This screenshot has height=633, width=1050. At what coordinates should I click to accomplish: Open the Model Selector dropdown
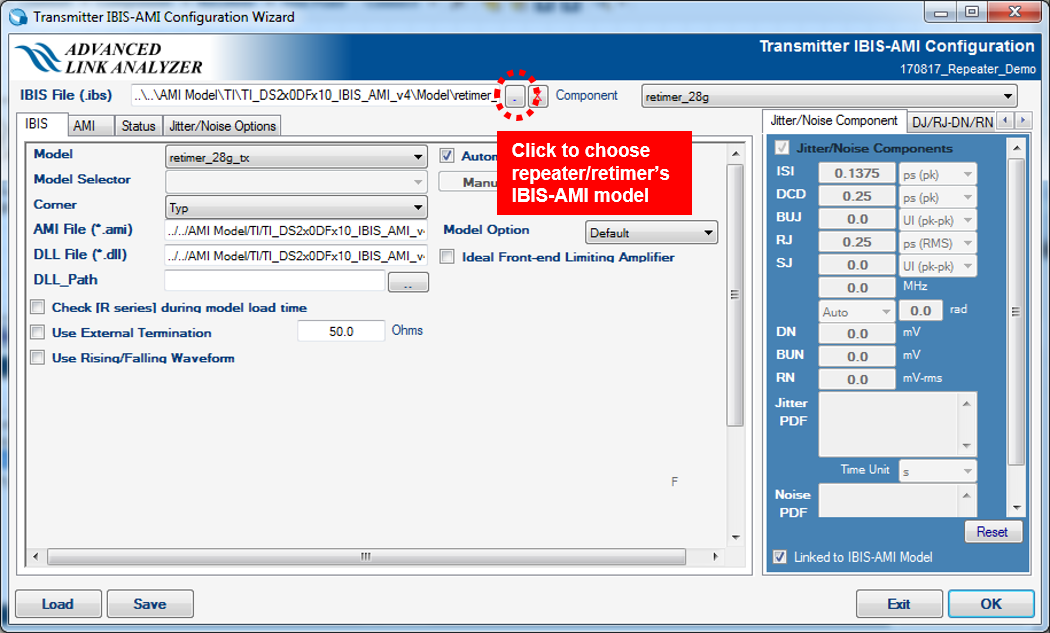coord(296,182)
